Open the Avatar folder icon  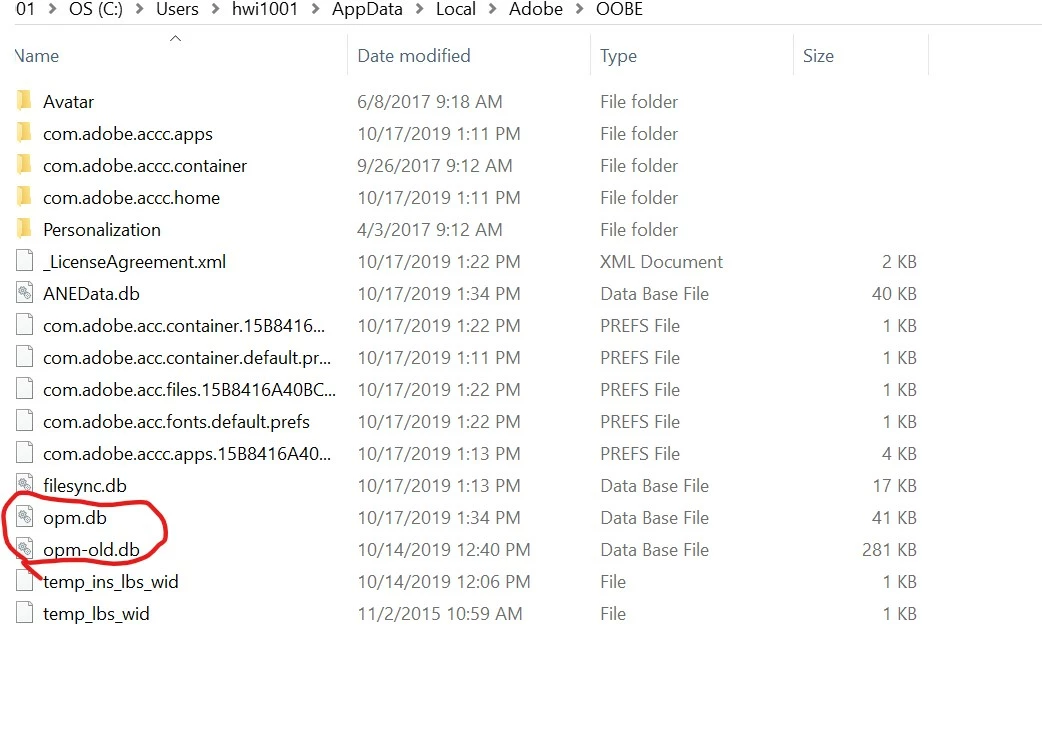[x=24, y=101]
